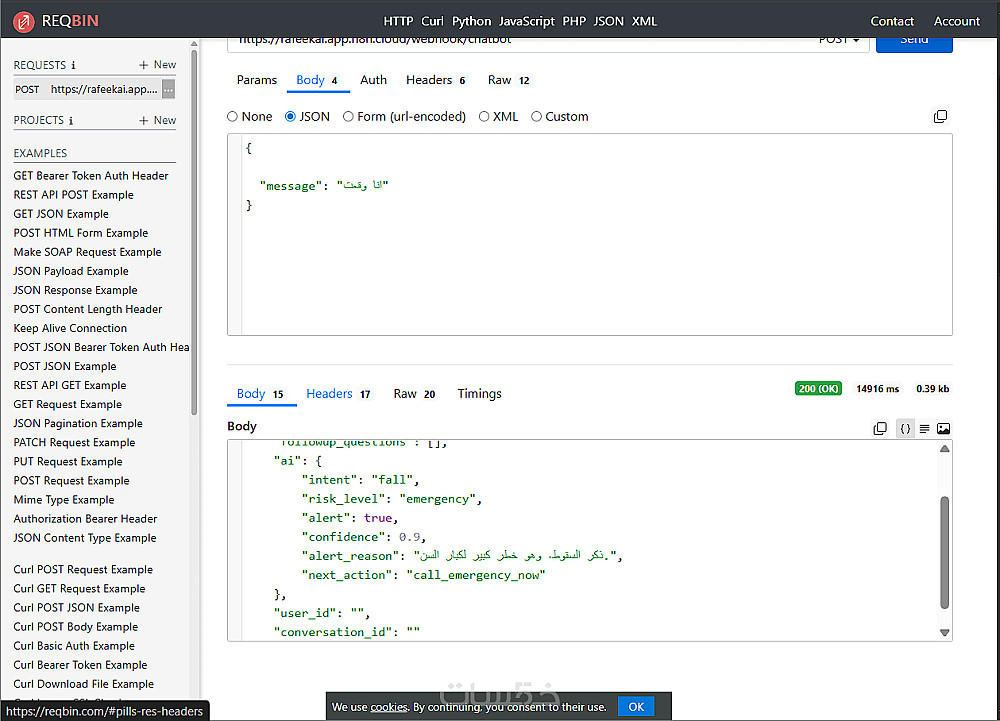This screenshot has height=721, width=1000.
Task: Switch to the response Timings tab
Action: pos(479,394)
